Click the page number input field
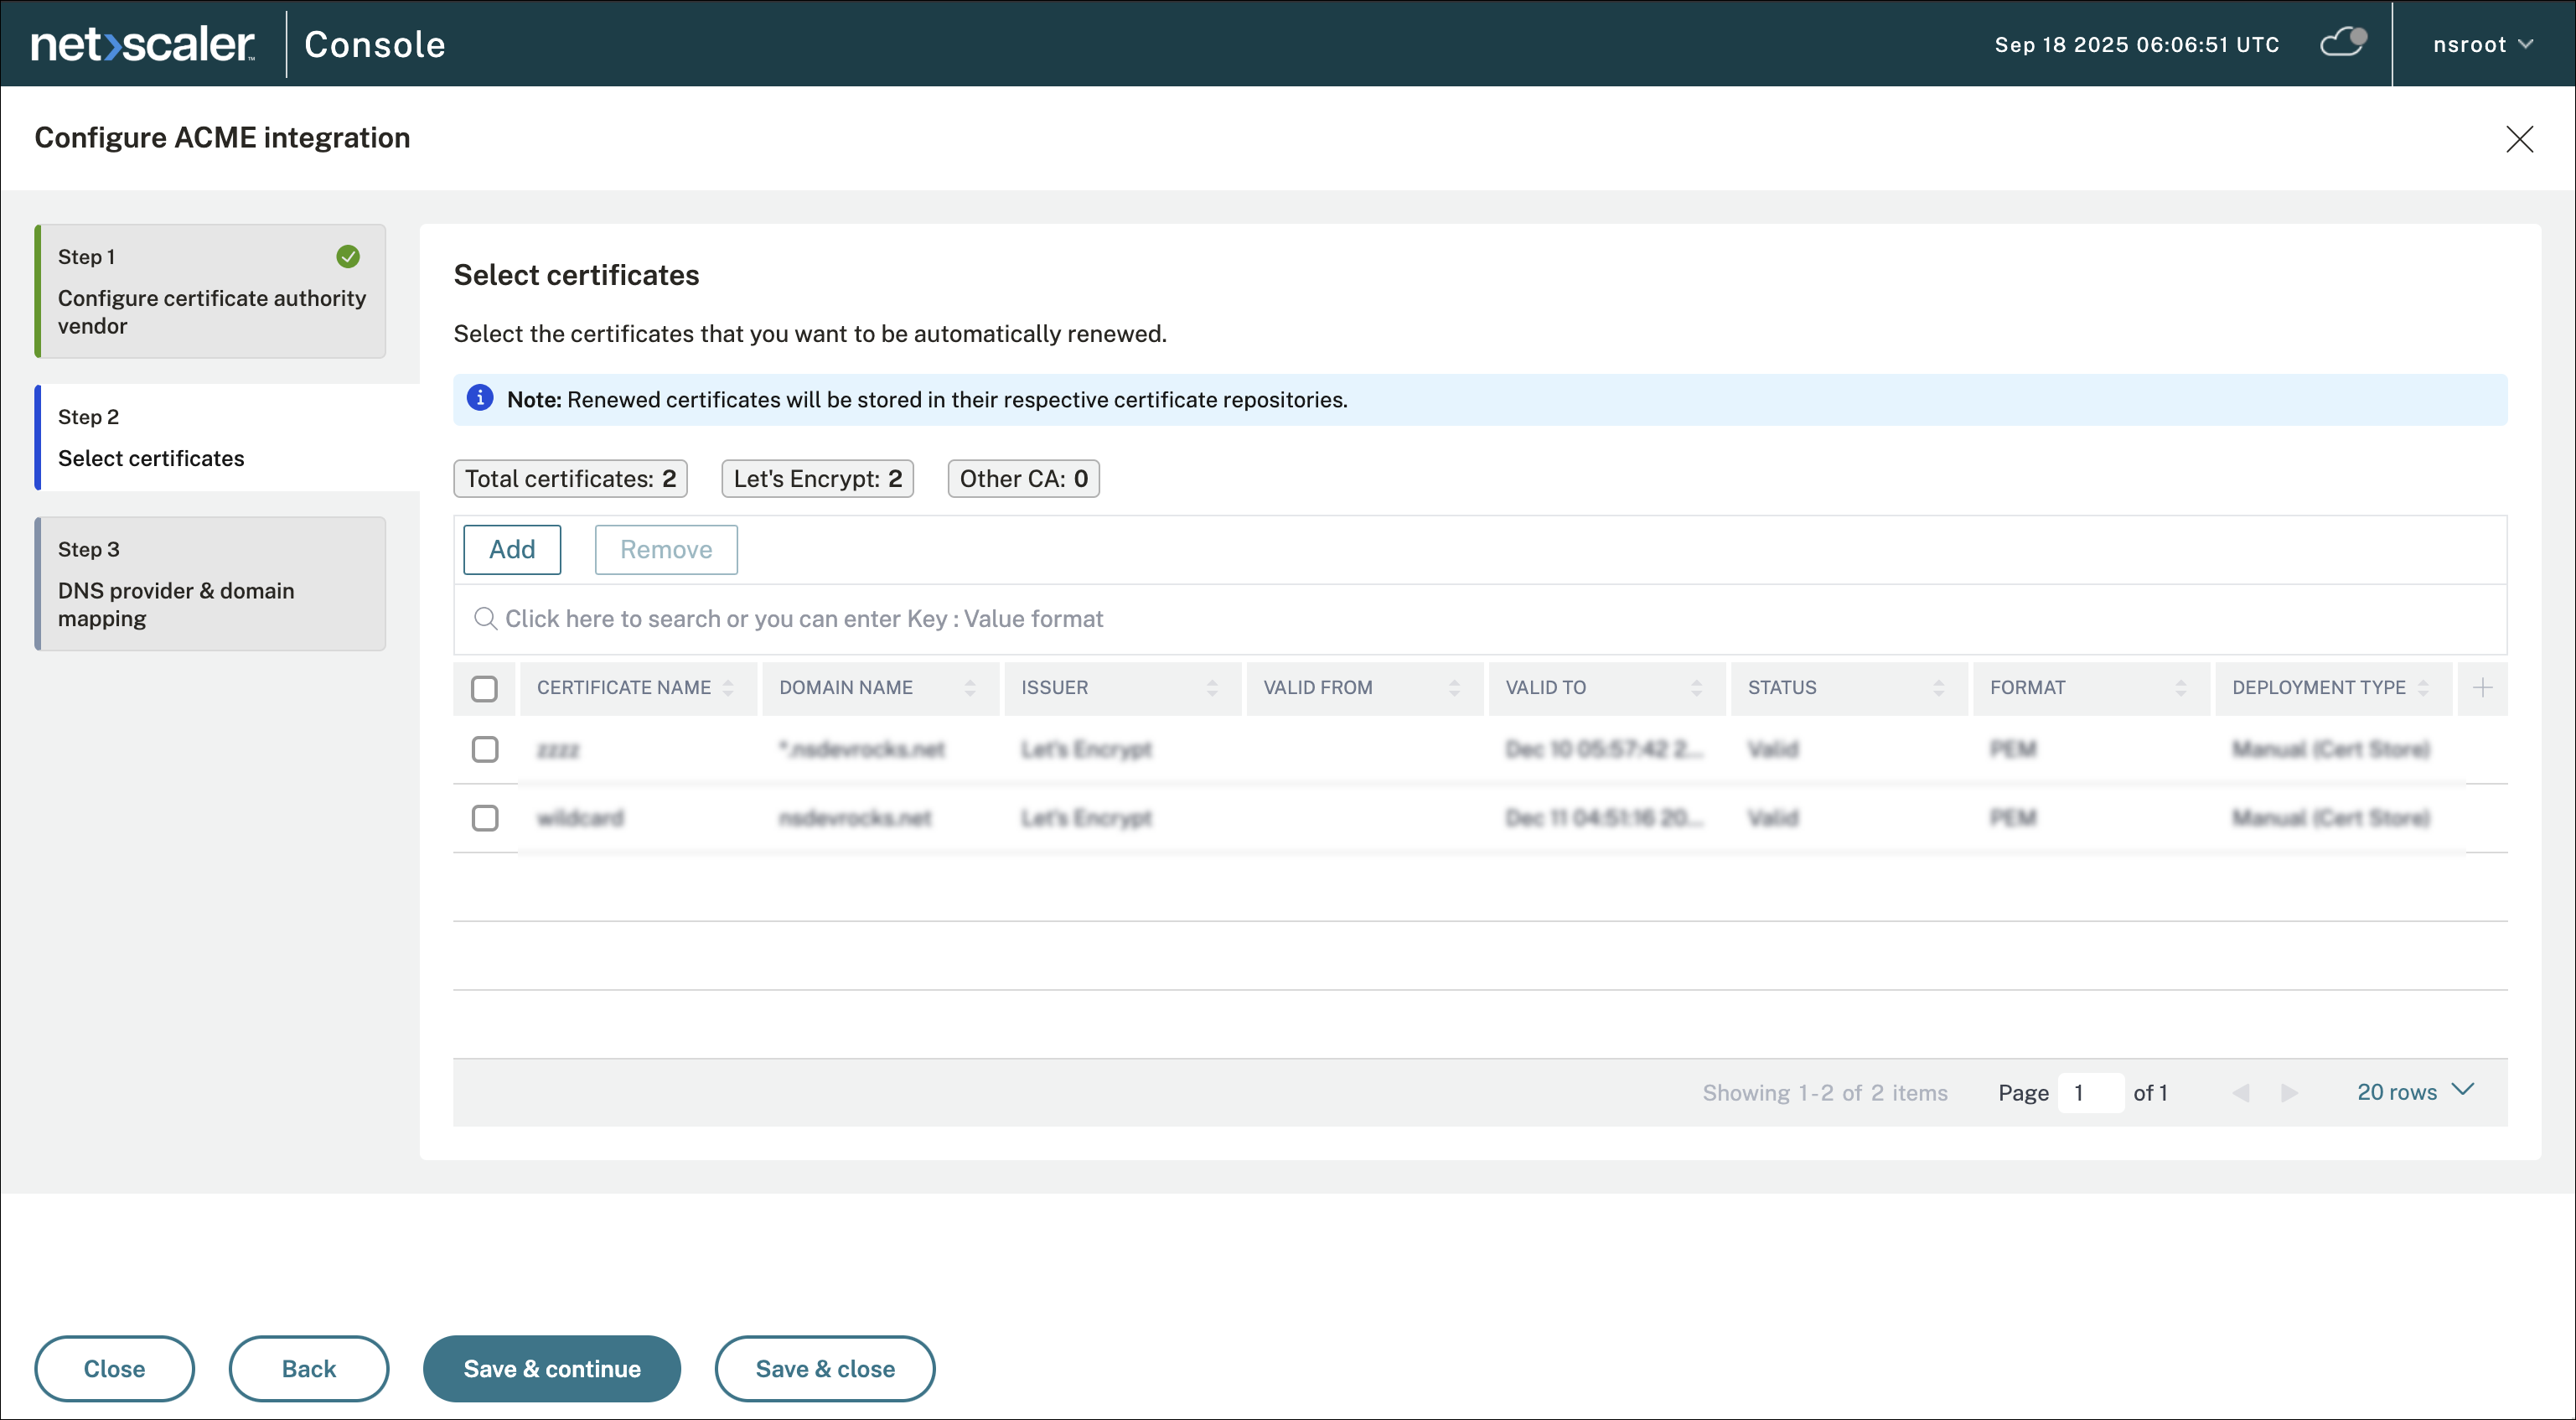This screenshot has width=2576, height=1420. 2090,1093
